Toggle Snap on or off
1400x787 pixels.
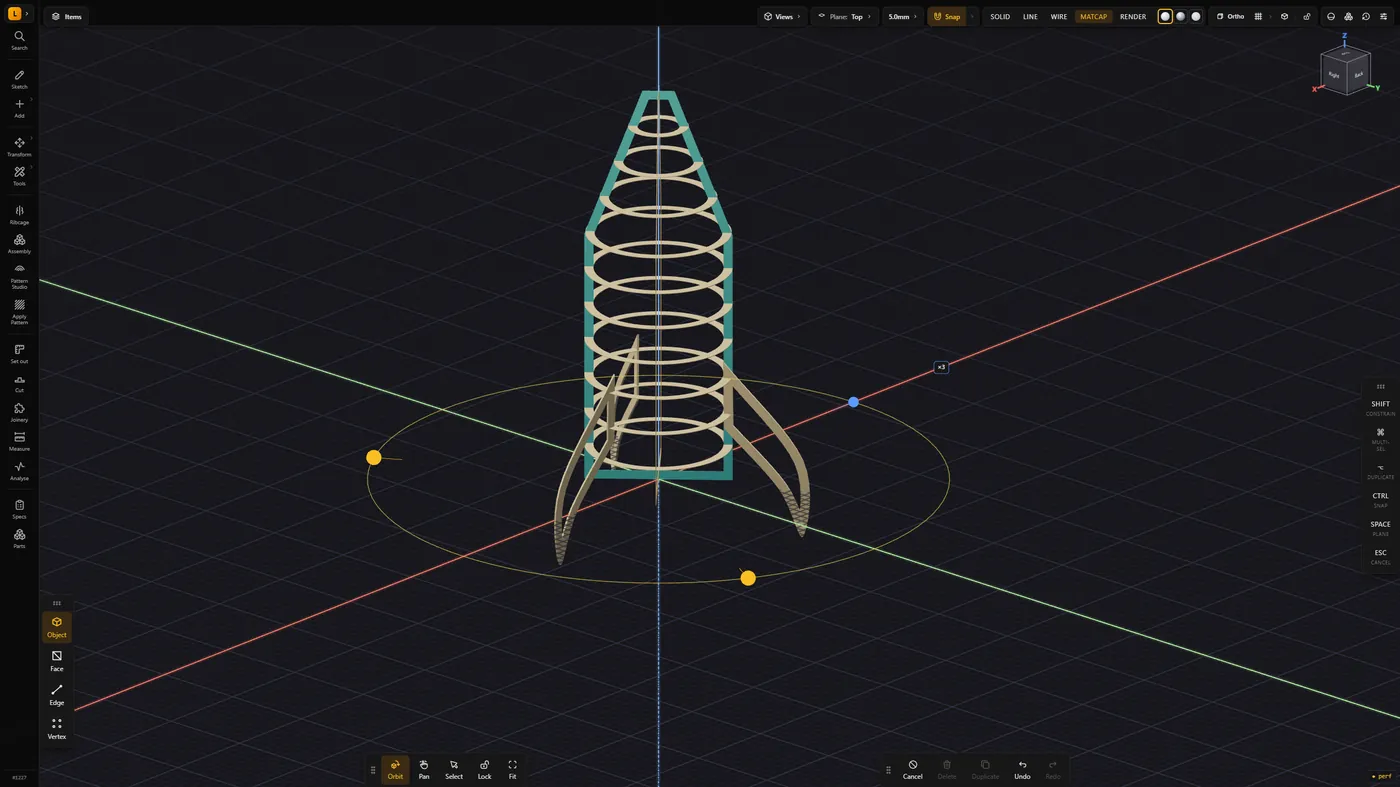click(x=946, y=17)
